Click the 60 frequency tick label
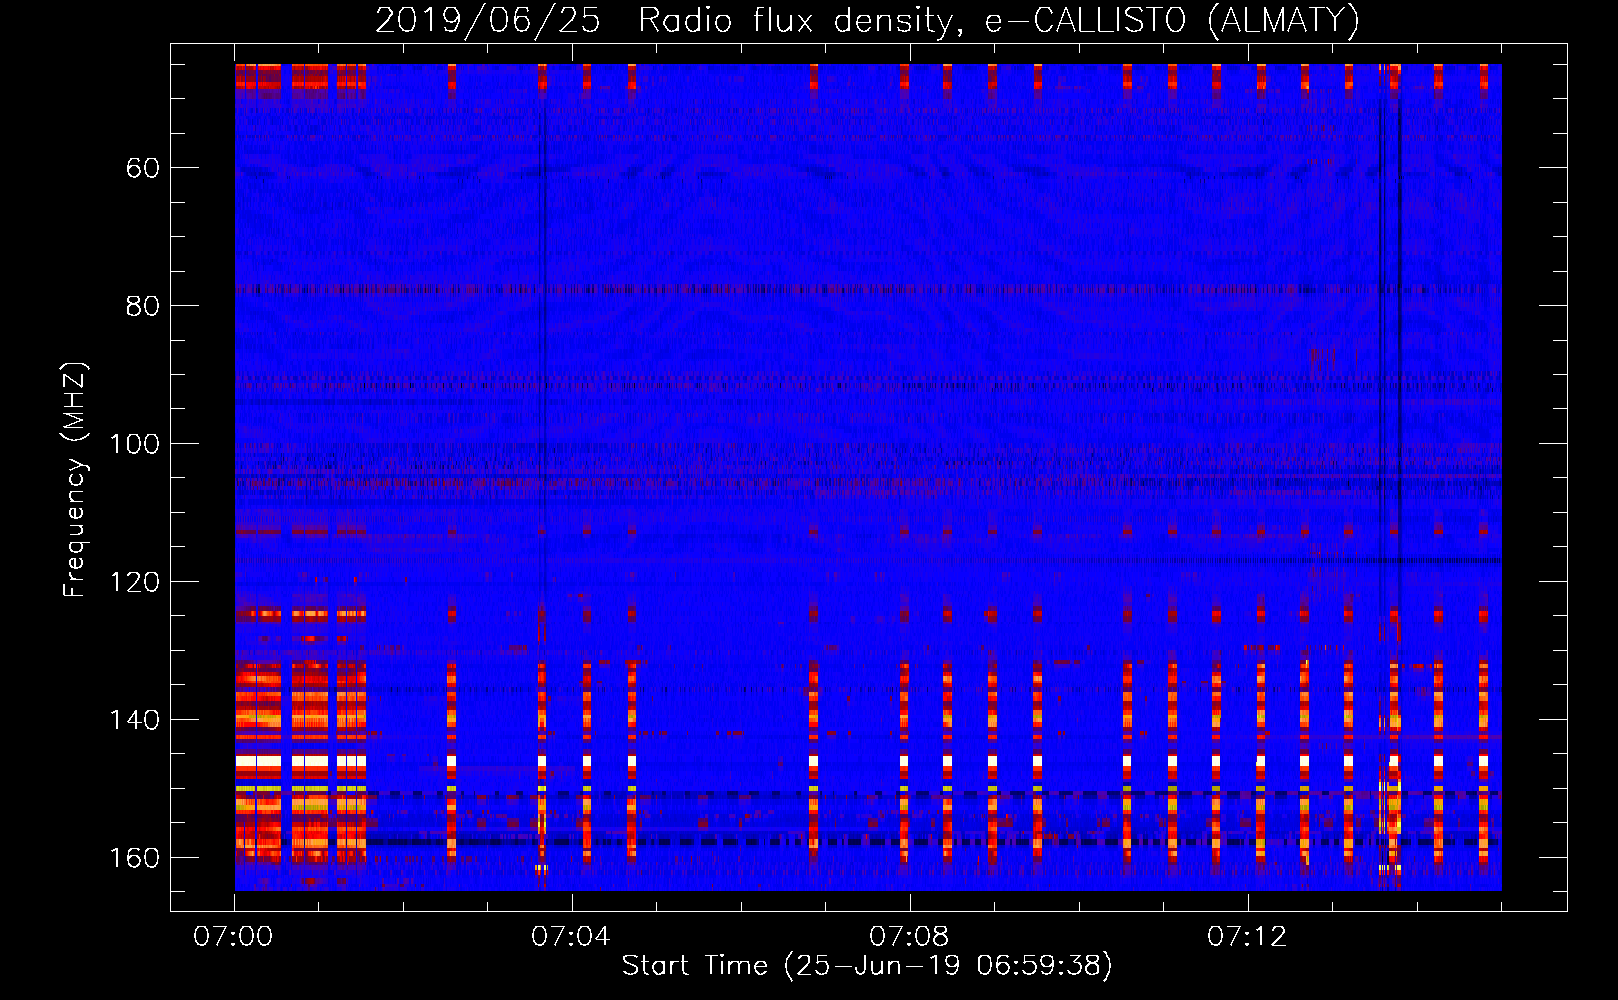The image size is (1618, 1000). tap(143, 168)
